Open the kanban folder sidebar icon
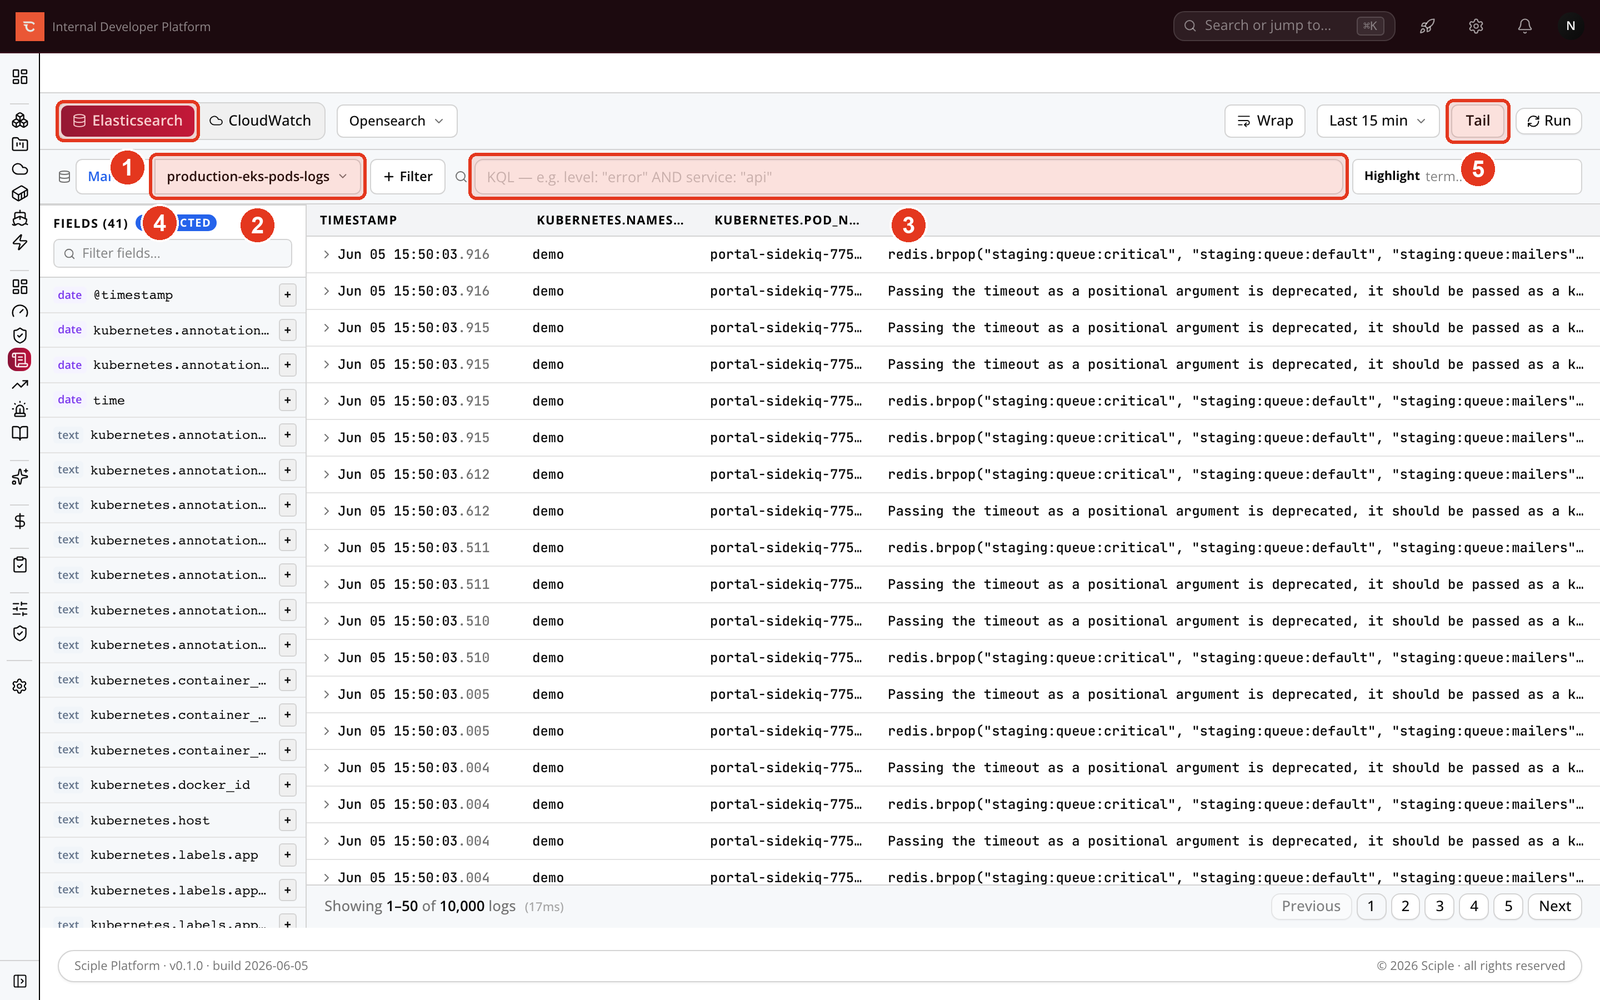This screenshot has height=1000, width=1600. pos(19,144)
